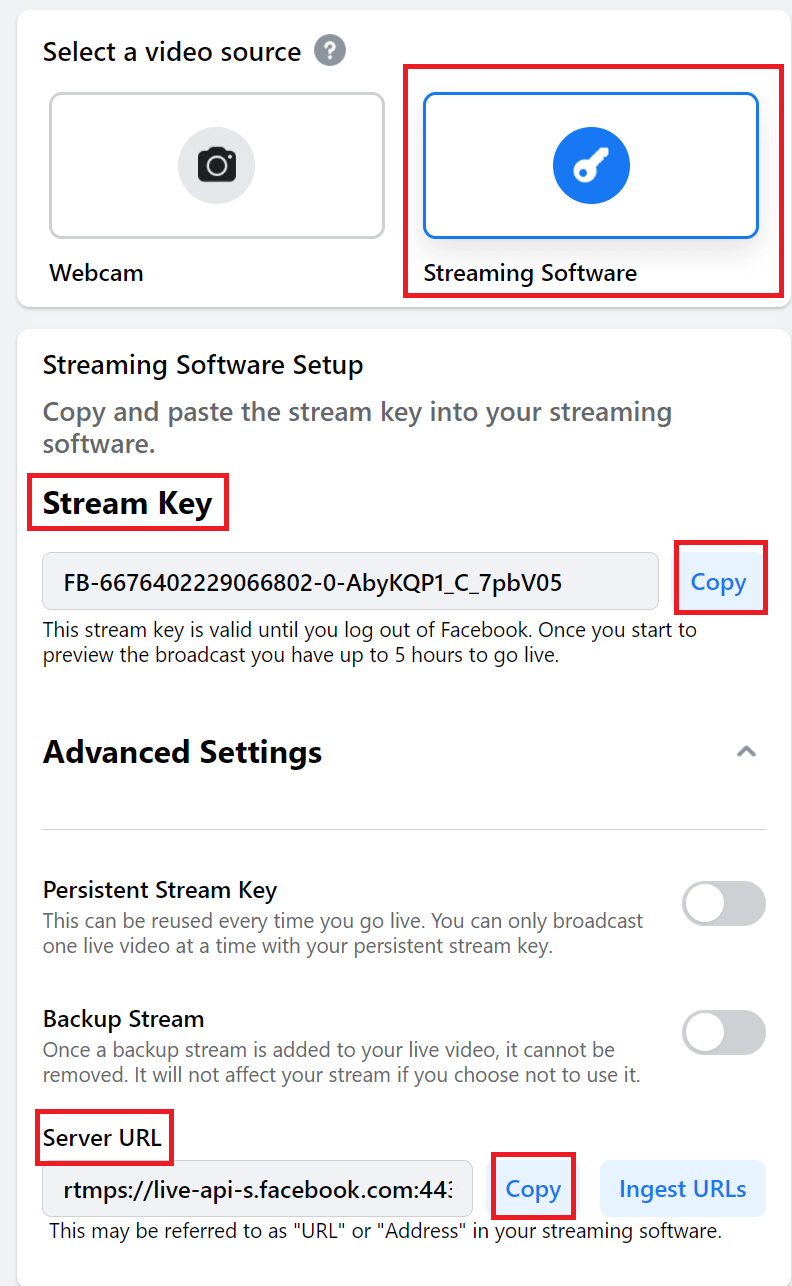Click the Backup Stream label

(123, 1019)
